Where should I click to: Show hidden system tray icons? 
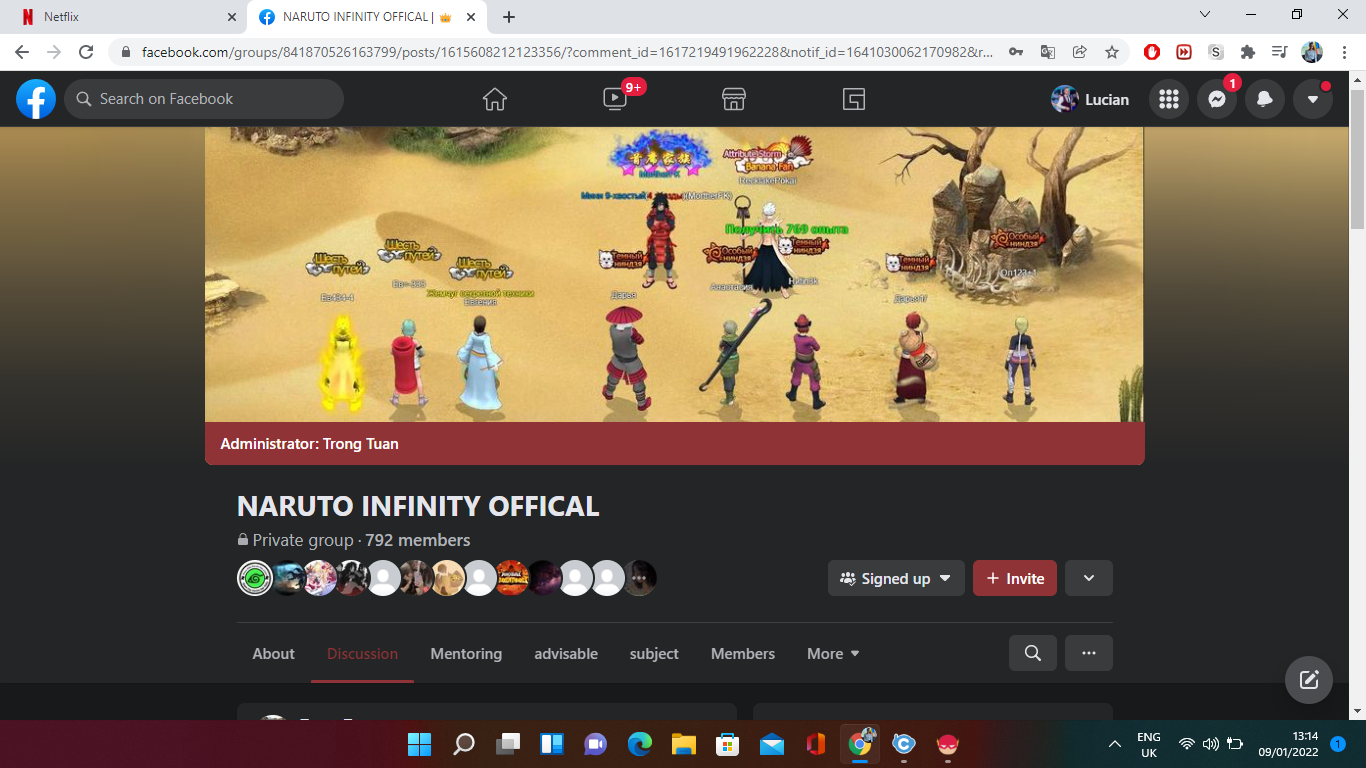click(1115, 744)
